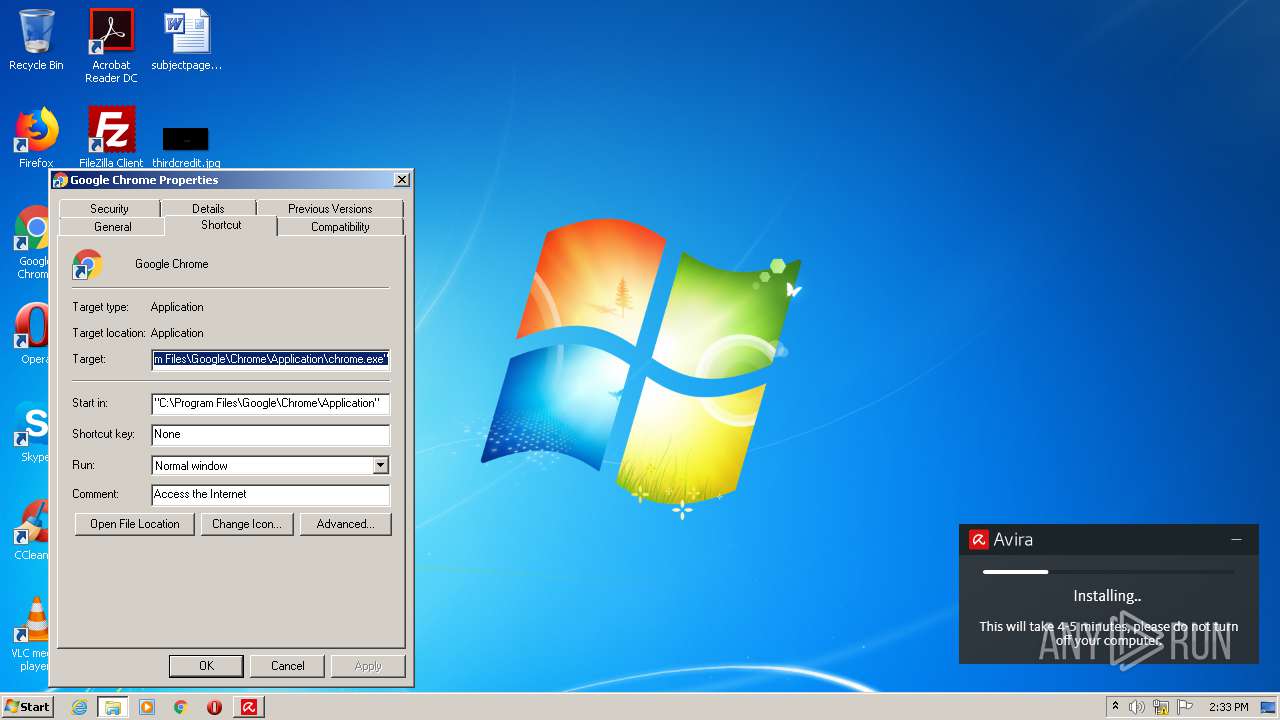The image size is (1280, 720).
Task: Select the Skype desktop shortcut
Action: (31, 432)
